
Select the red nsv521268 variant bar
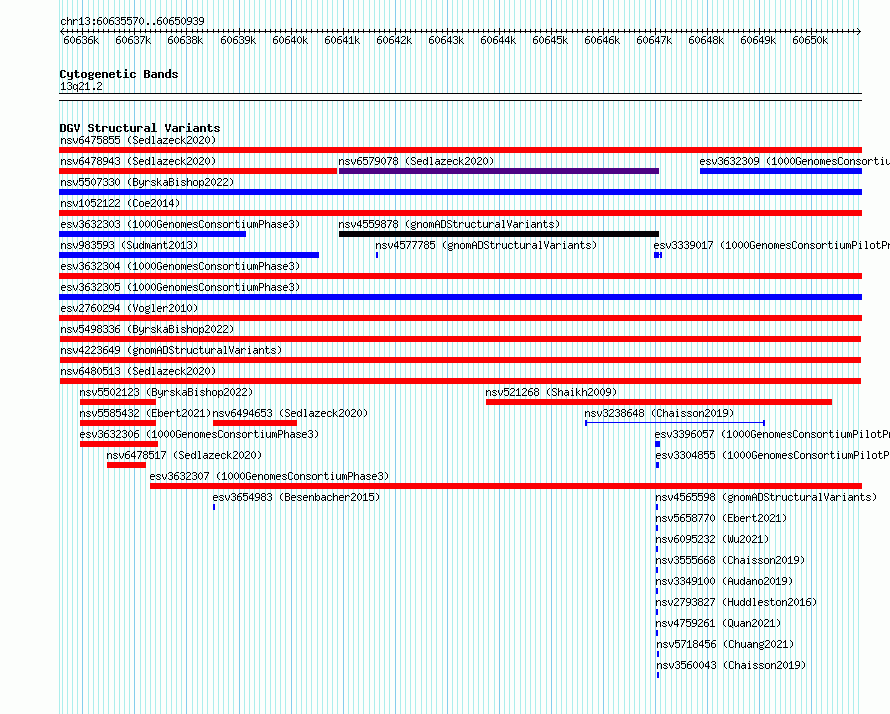(659, 402)
